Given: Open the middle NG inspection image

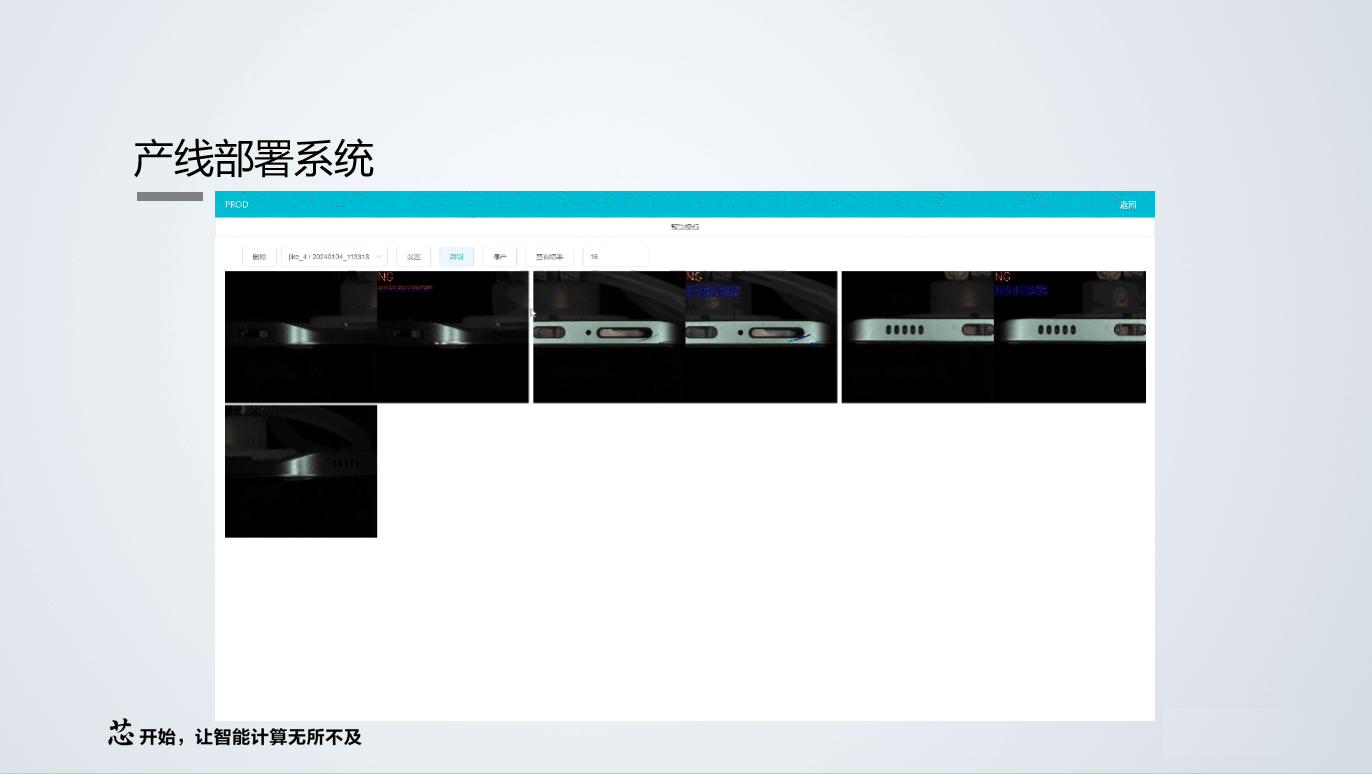Looking at the screenshot, I should click(x=684, y=336).
